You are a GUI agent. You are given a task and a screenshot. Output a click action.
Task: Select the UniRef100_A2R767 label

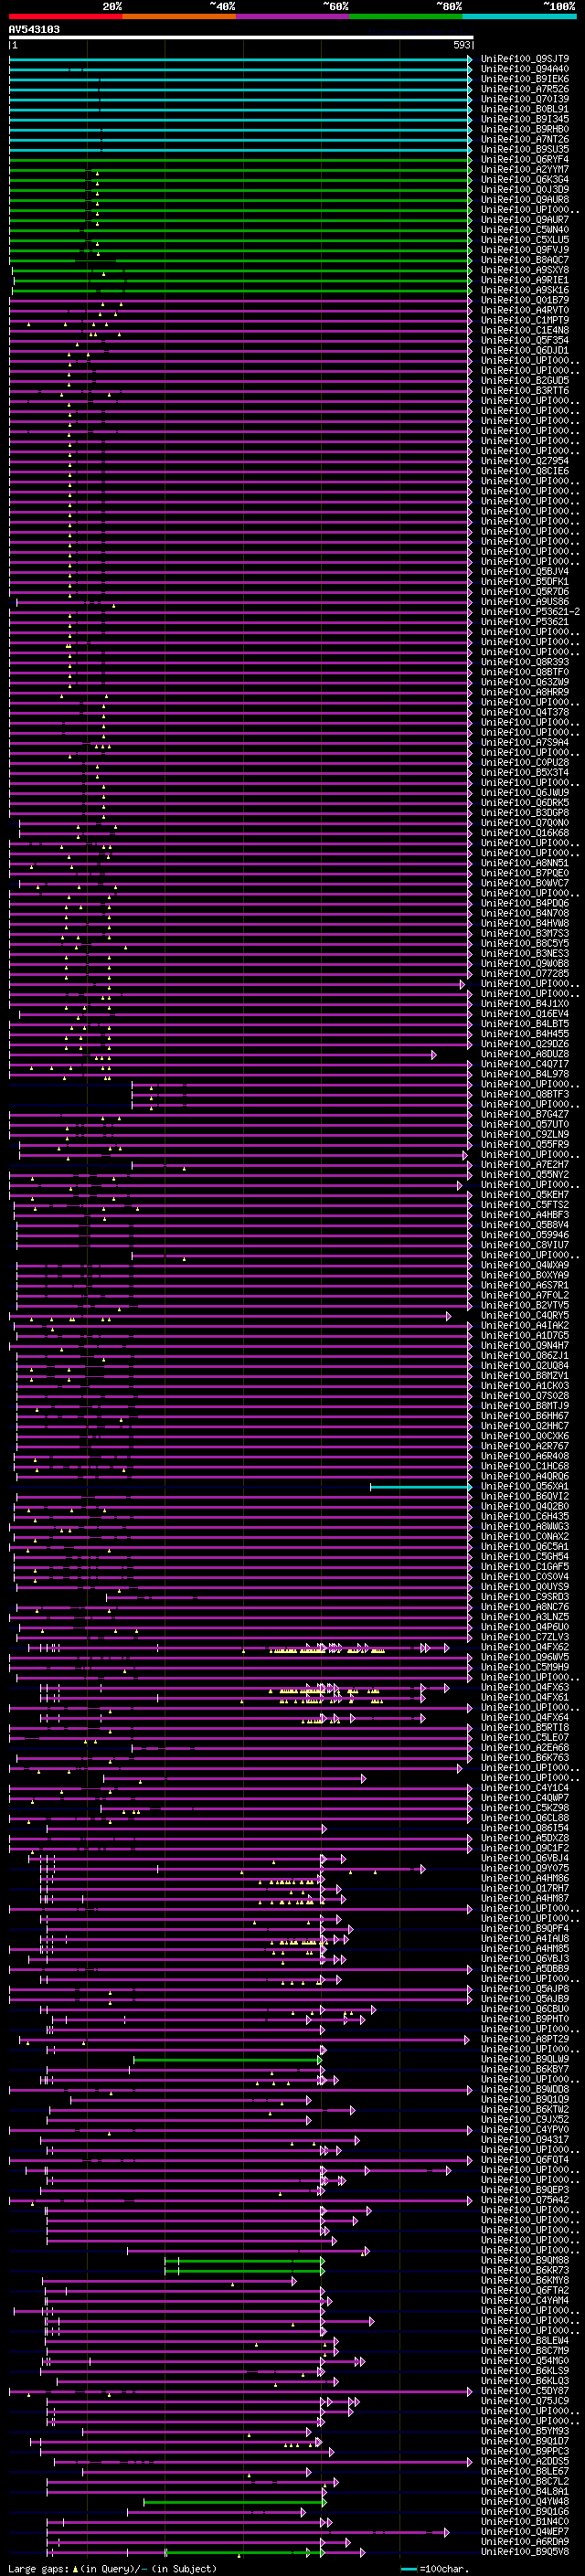[x=525, y=1446]
